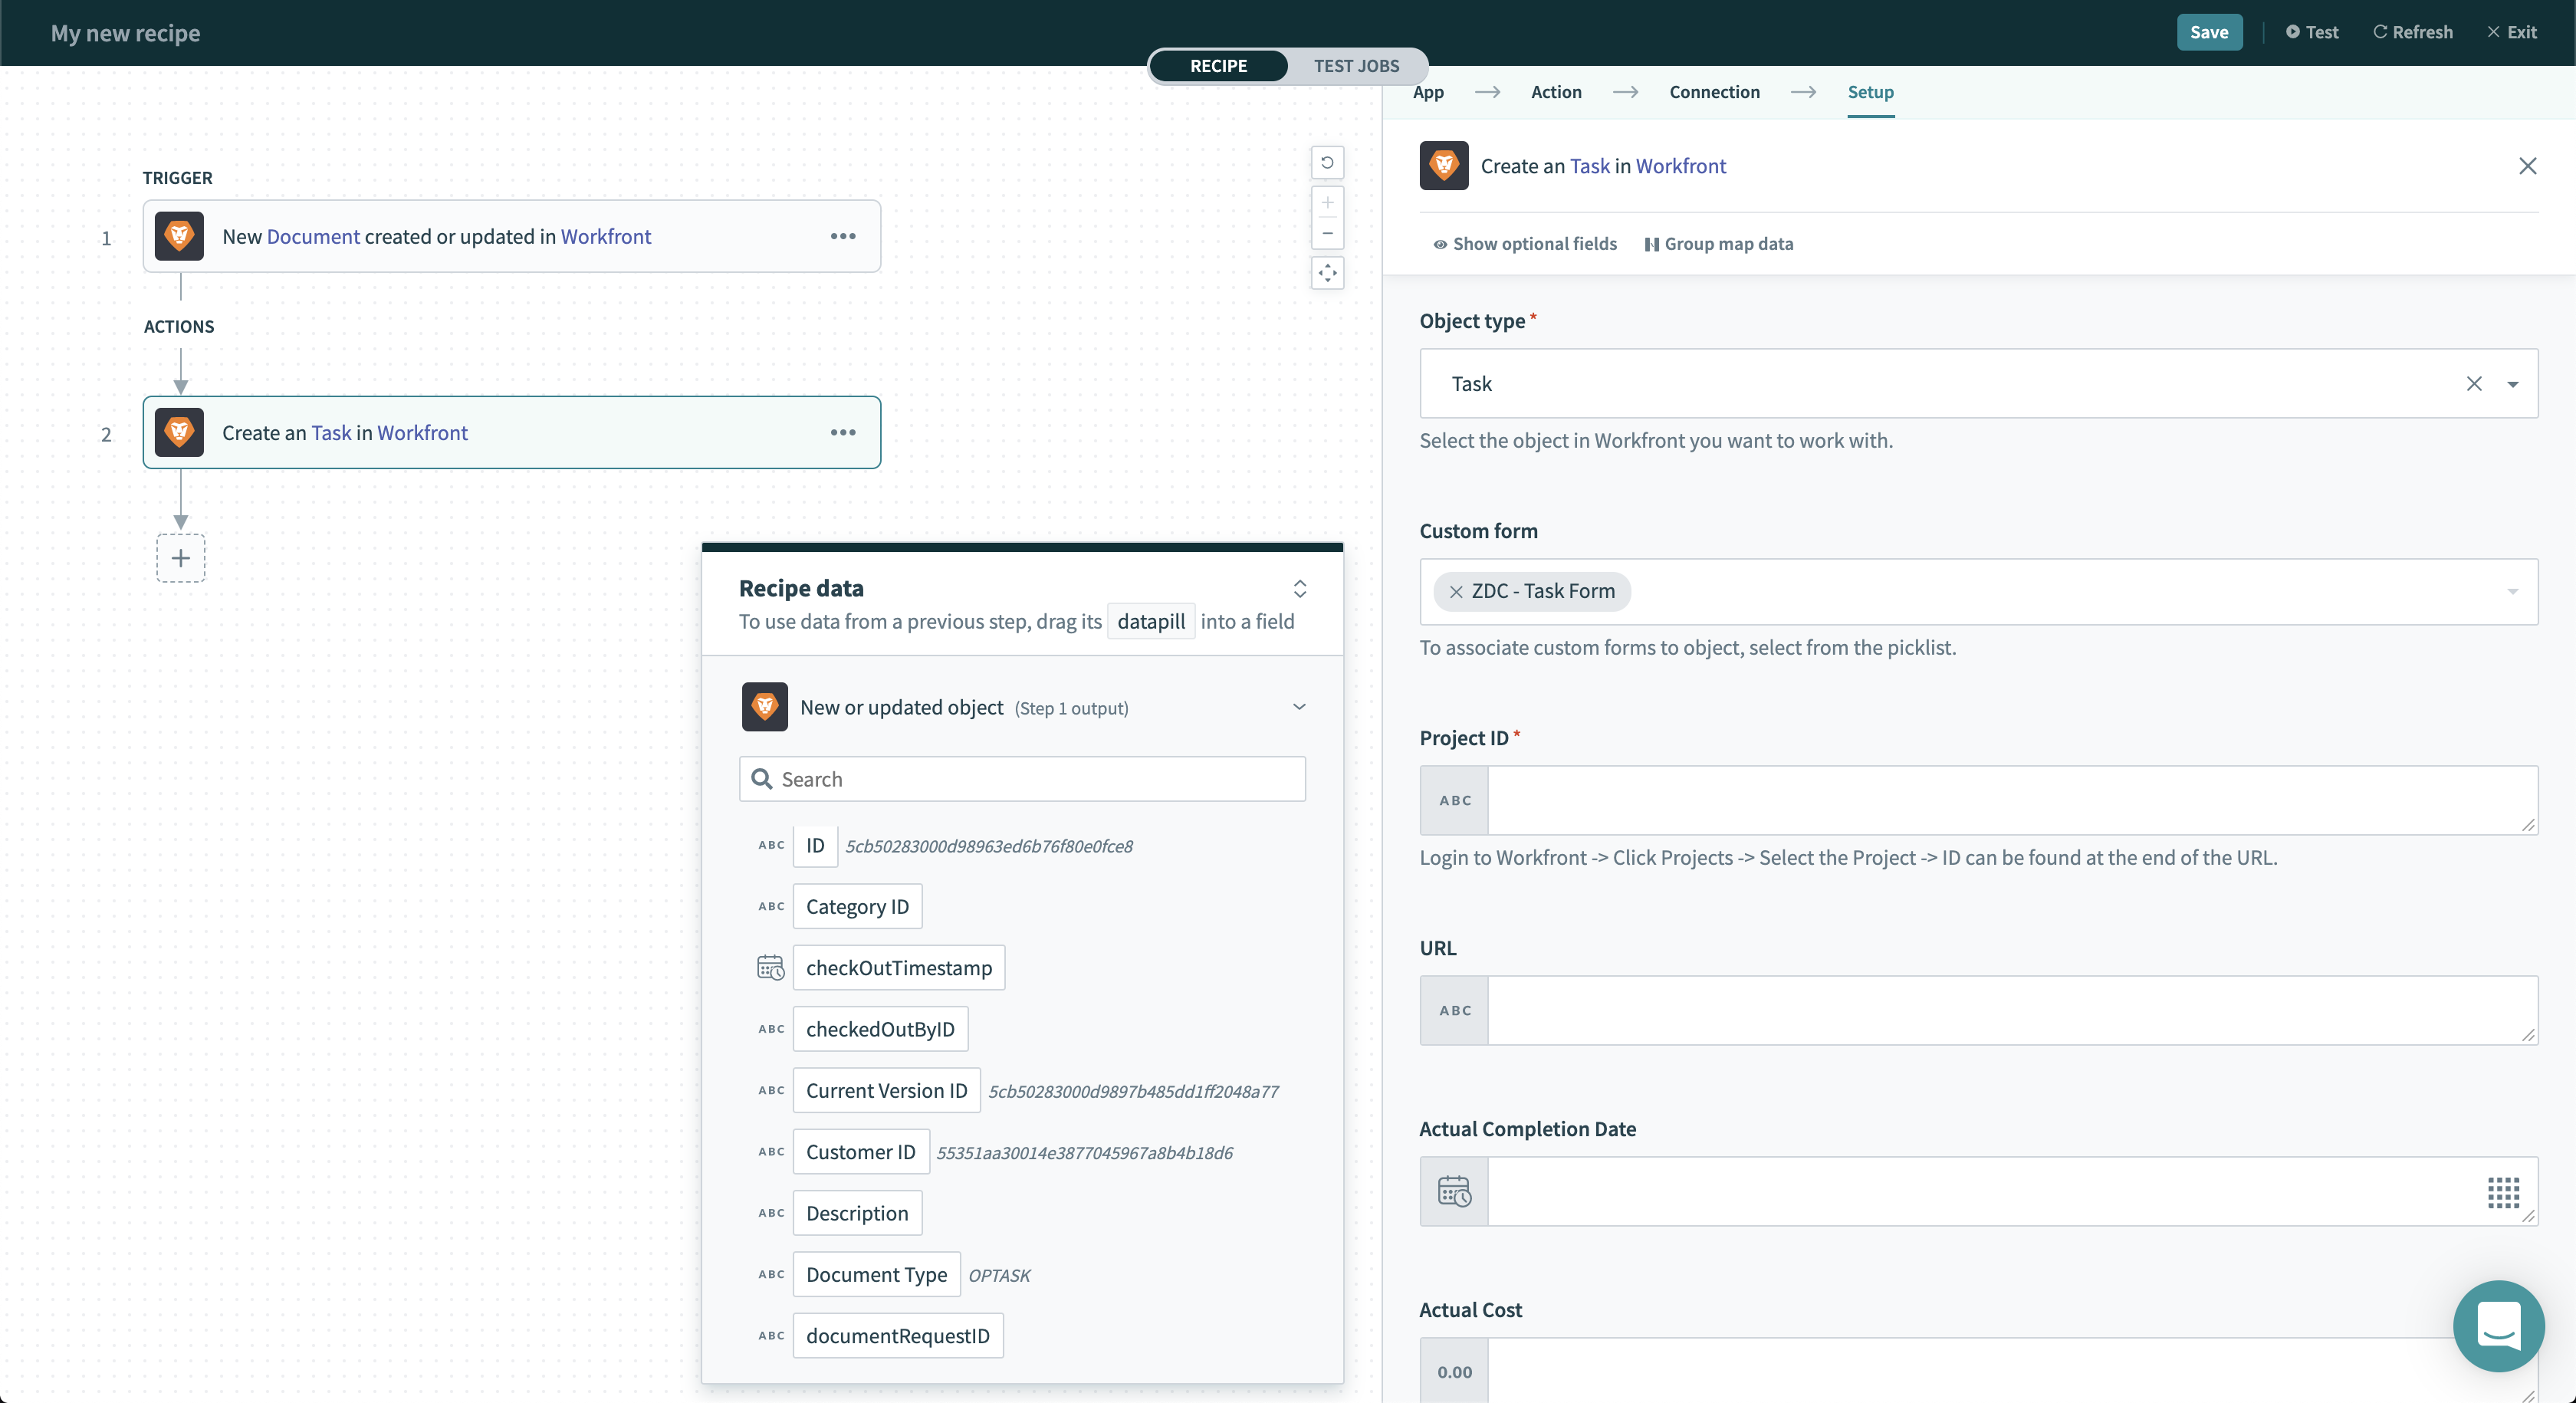2576x1403 pixels.
Task: Go to the Connection tab
Action: 1714,92
